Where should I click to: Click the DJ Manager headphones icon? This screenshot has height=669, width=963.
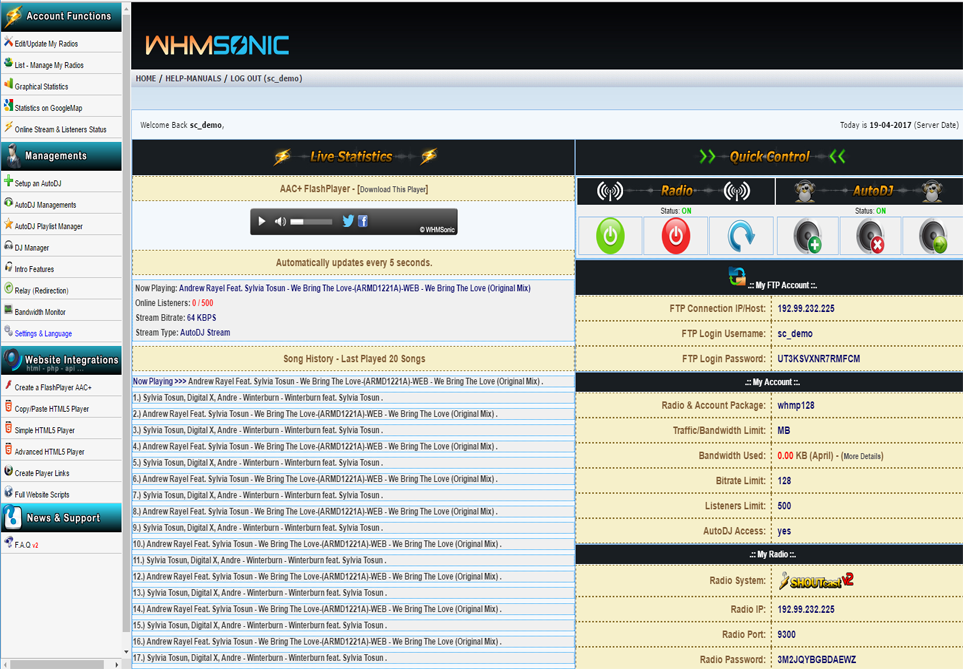tap(9, 246)
